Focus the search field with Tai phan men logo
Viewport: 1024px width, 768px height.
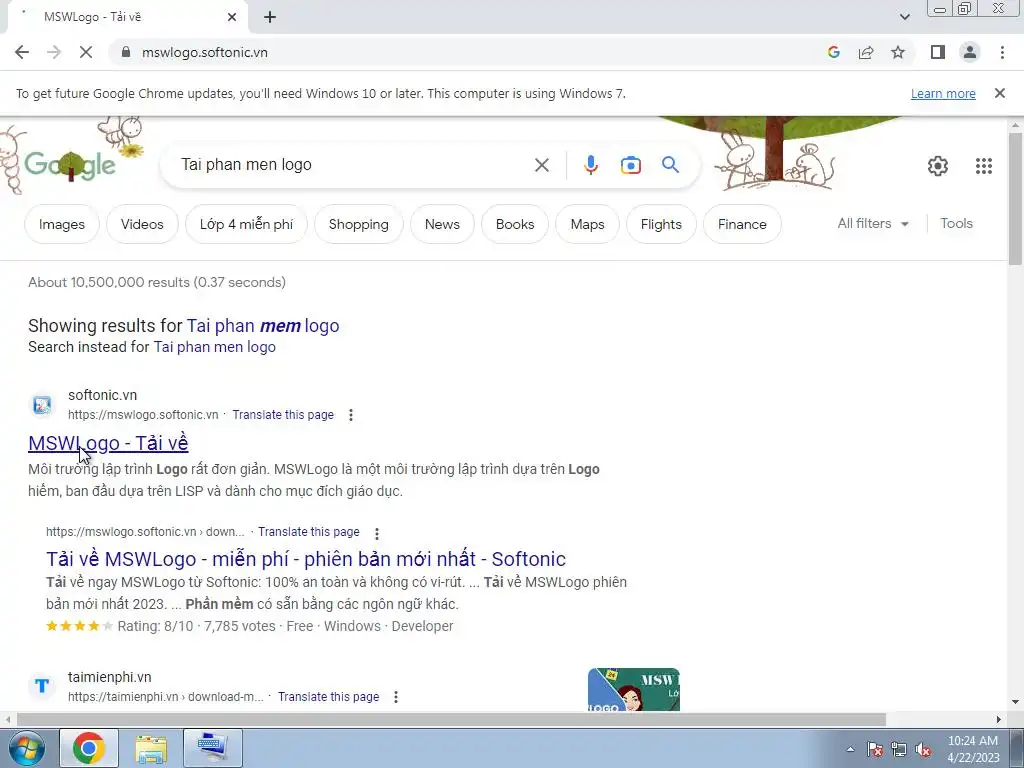(353, 165)
